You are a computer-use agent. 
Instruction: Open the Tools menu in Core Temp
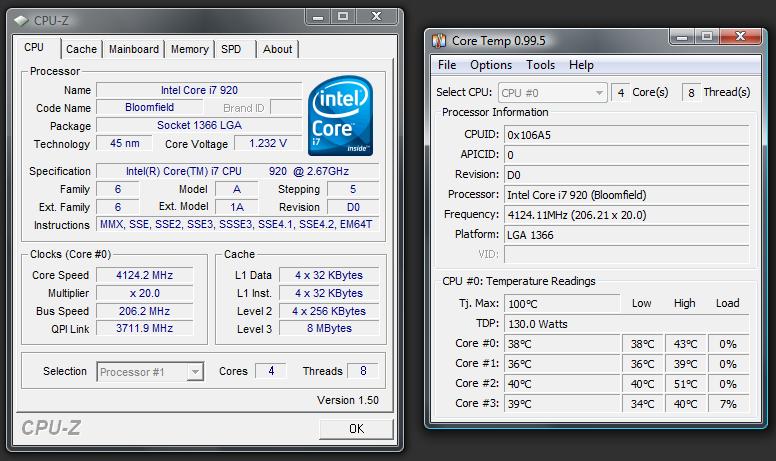[x=540, y=65]
